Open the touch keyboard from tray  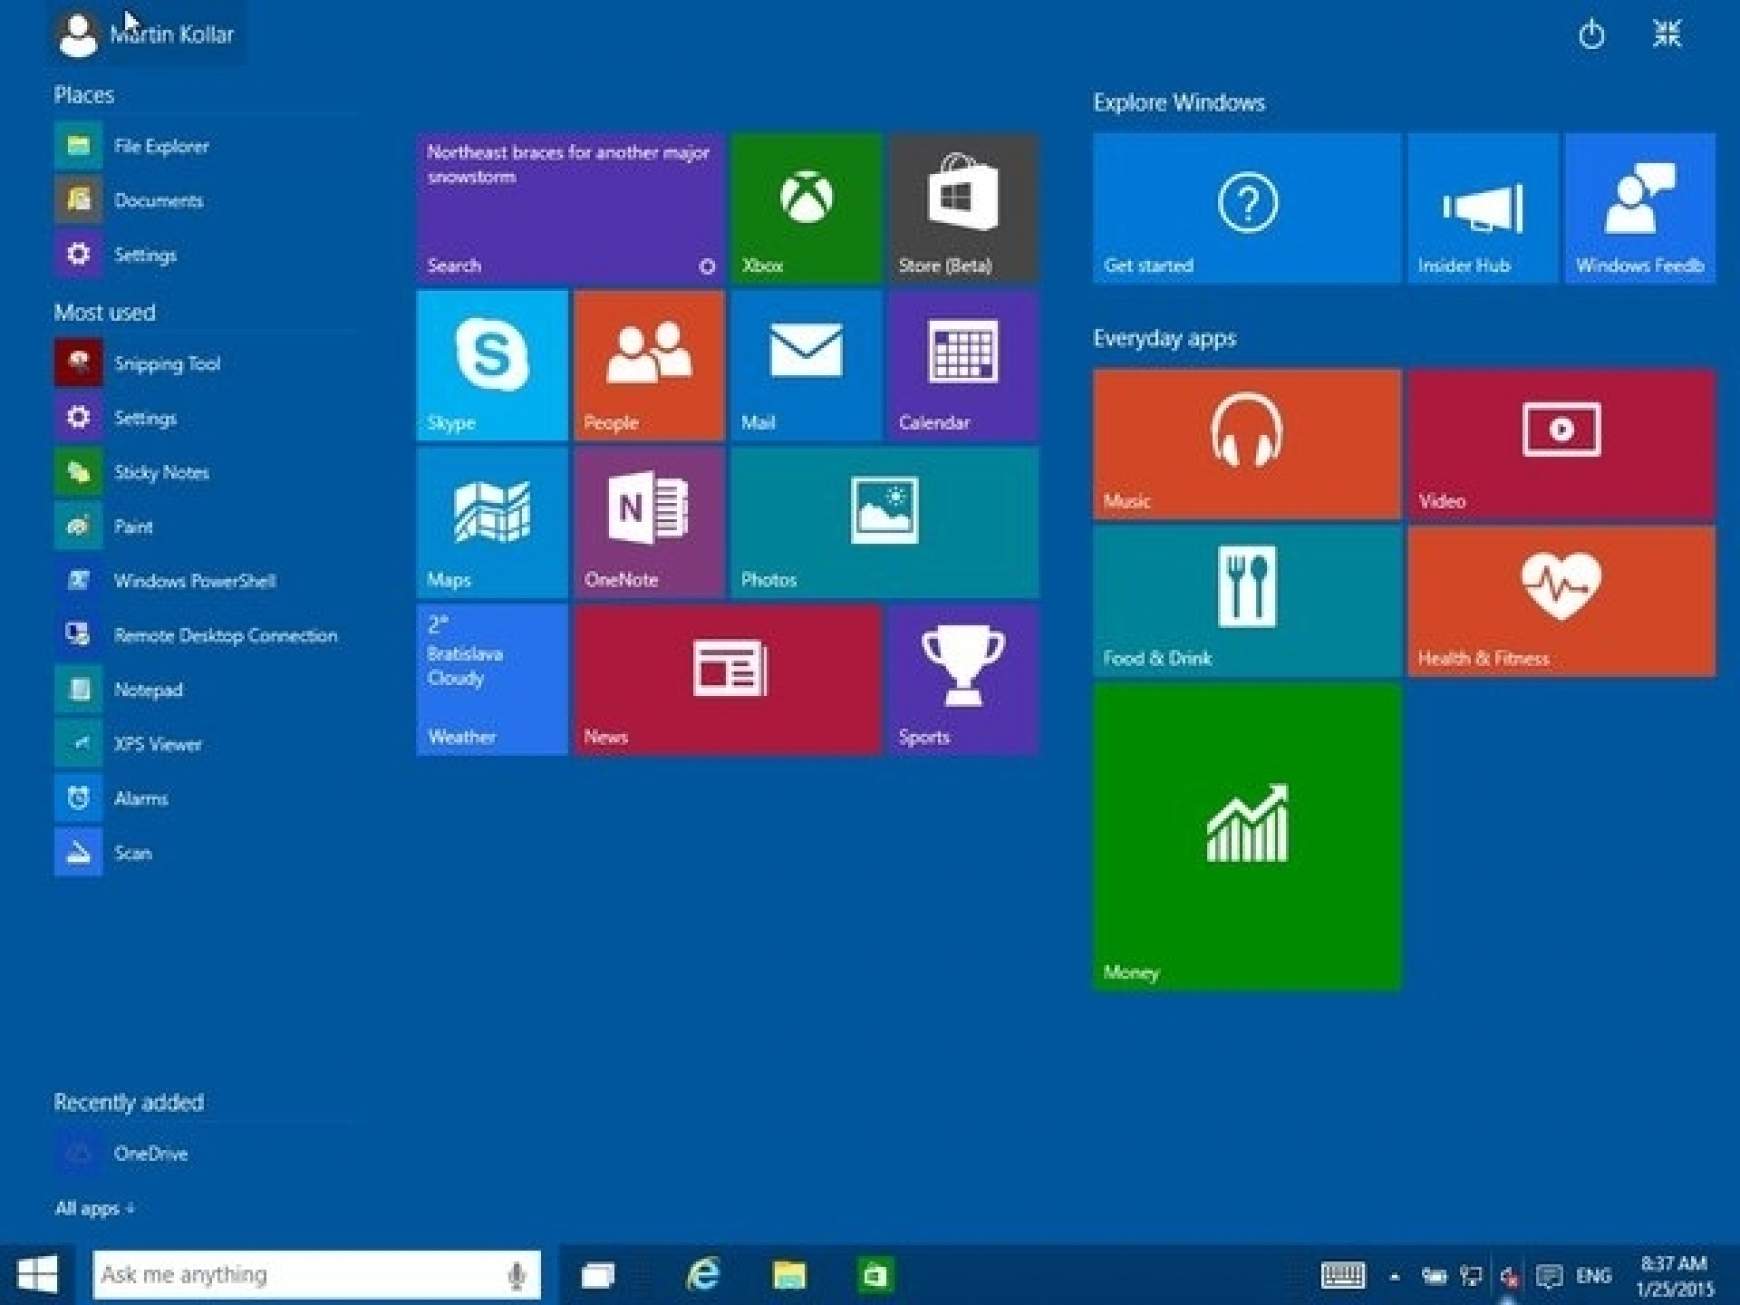1342,1275
